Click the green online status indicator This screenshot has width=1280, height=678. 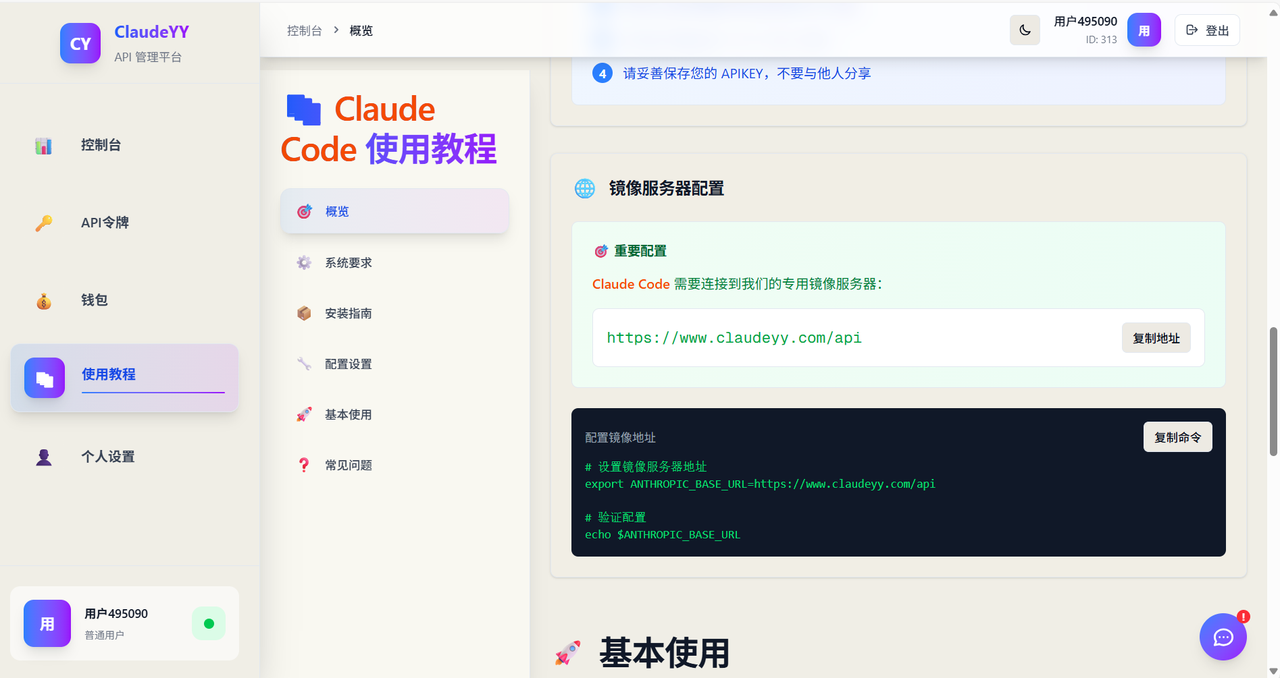click(209, 624)
